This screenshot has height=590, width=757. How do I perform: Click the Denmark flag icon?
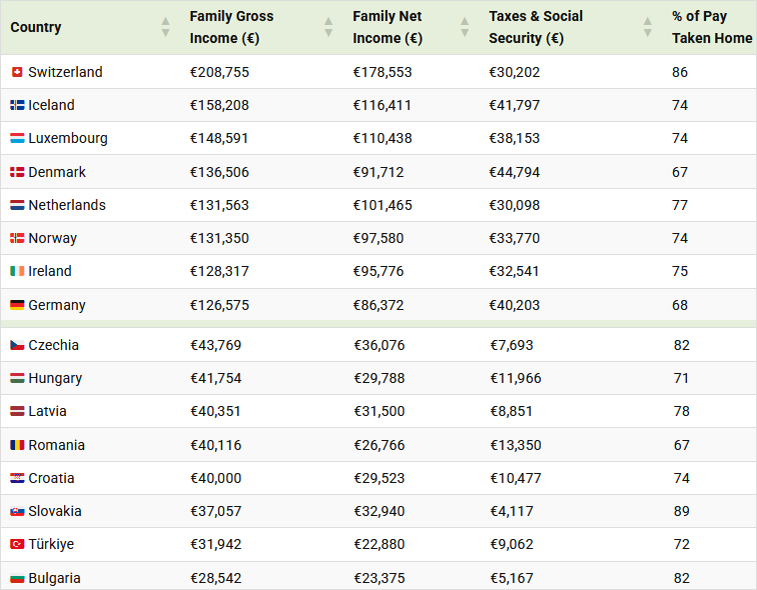pyautogui.click(x=17, y=172)
